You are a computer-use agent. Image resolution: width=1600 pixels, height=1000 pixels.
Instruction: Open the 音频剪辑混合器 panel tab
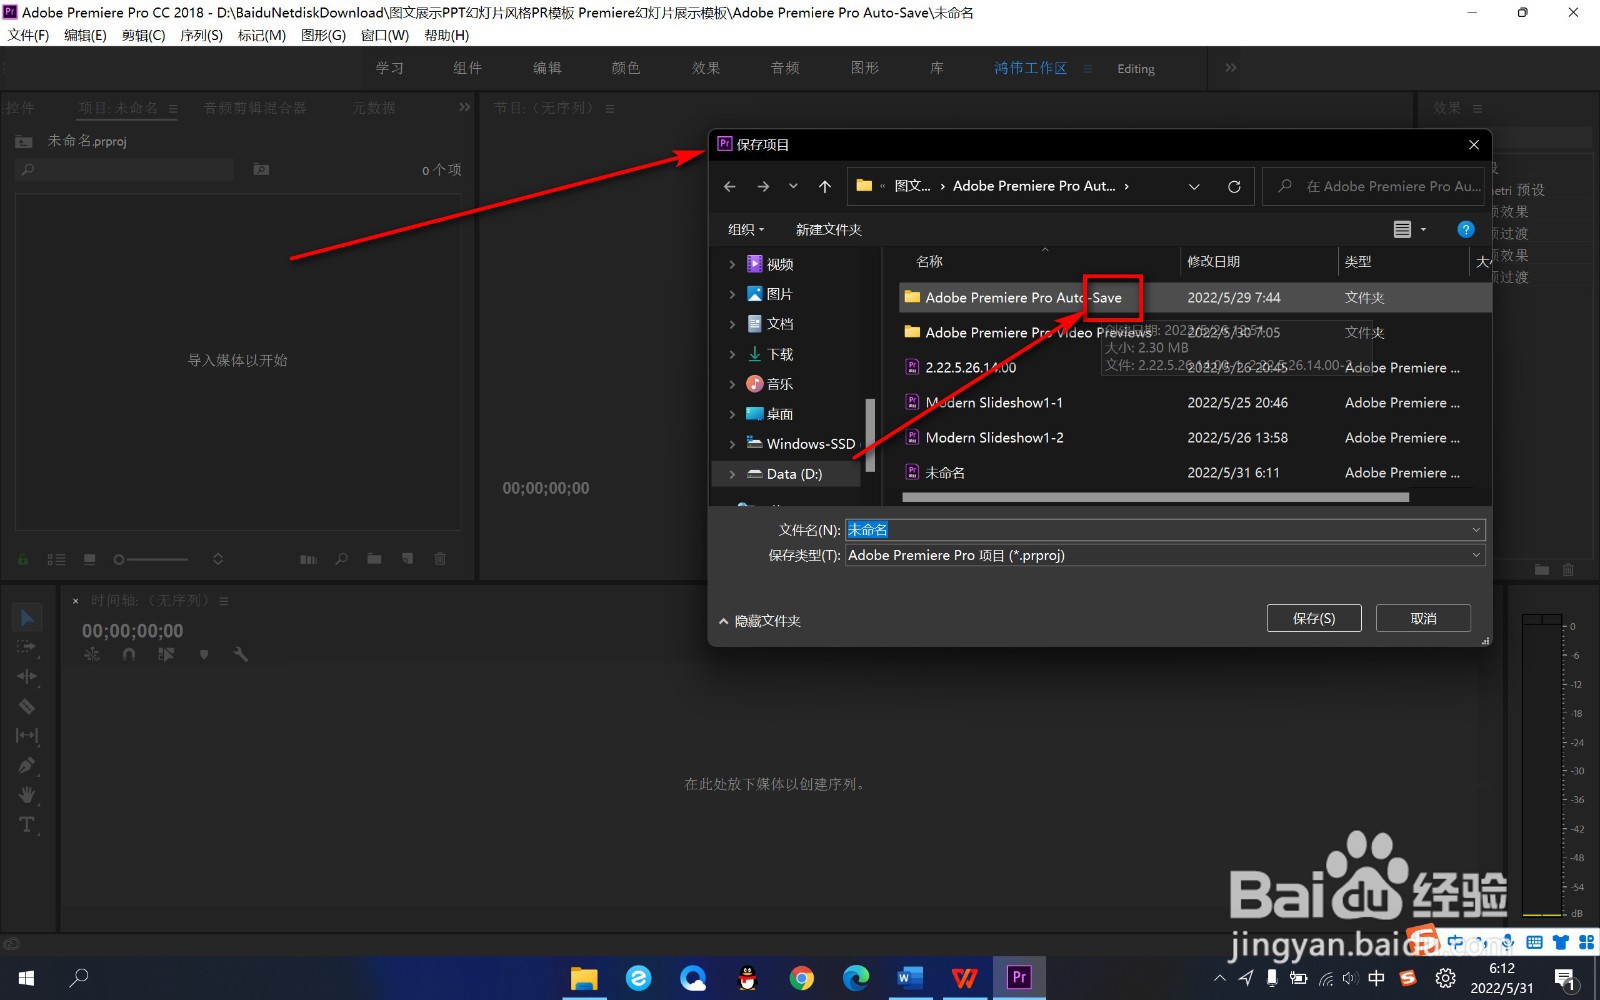click(255, 108)
